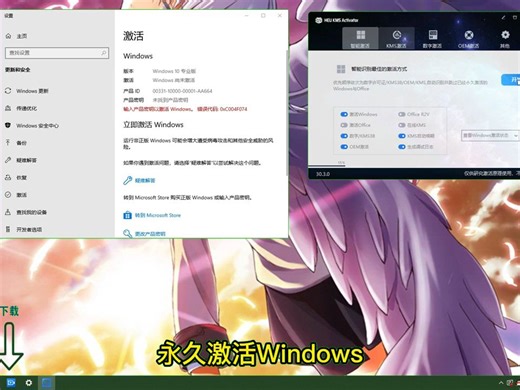
Task: Toggle the 数字/KMS38 switch
Action: tap(344, 136)
